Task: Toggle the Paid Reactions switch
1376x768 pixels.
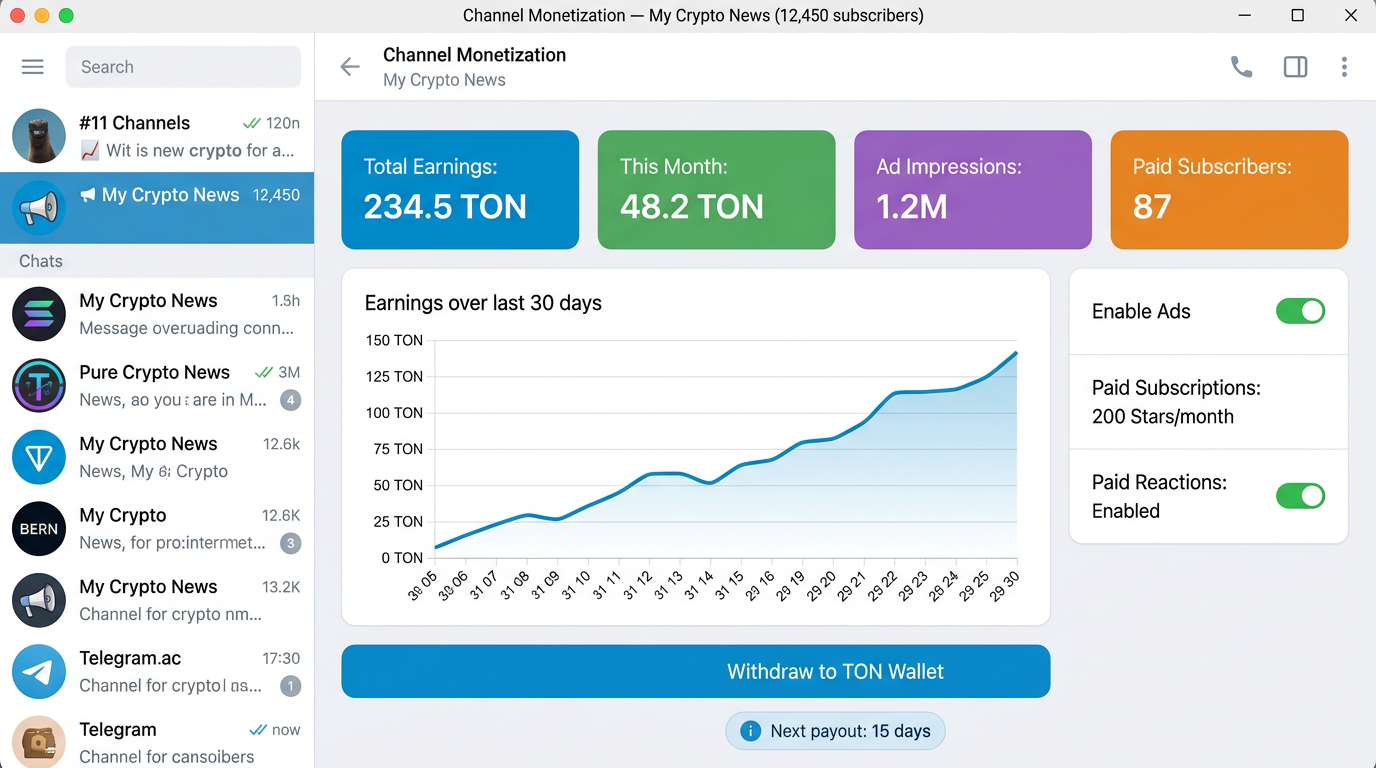Action: [1300, 496]
